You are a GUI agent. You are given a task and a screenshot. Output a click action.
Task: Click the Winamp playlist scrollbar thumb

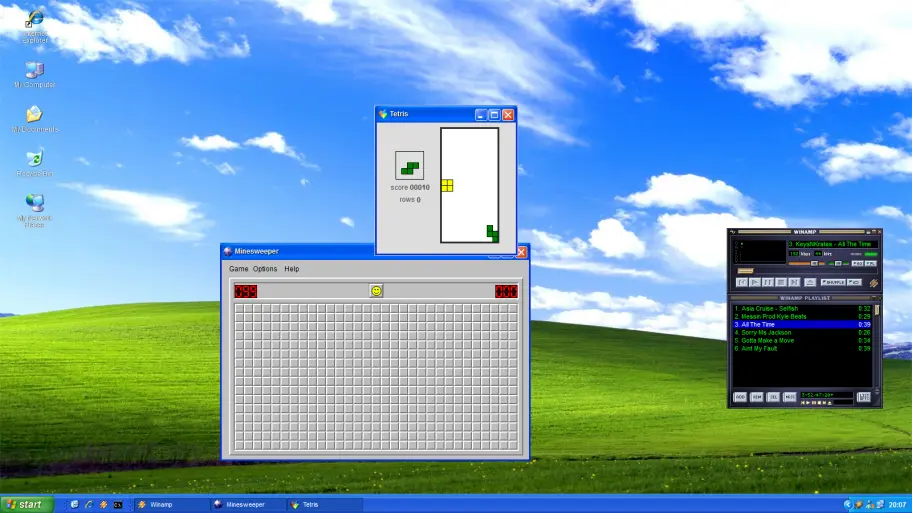pyautogui.click(x=877, y=311)
